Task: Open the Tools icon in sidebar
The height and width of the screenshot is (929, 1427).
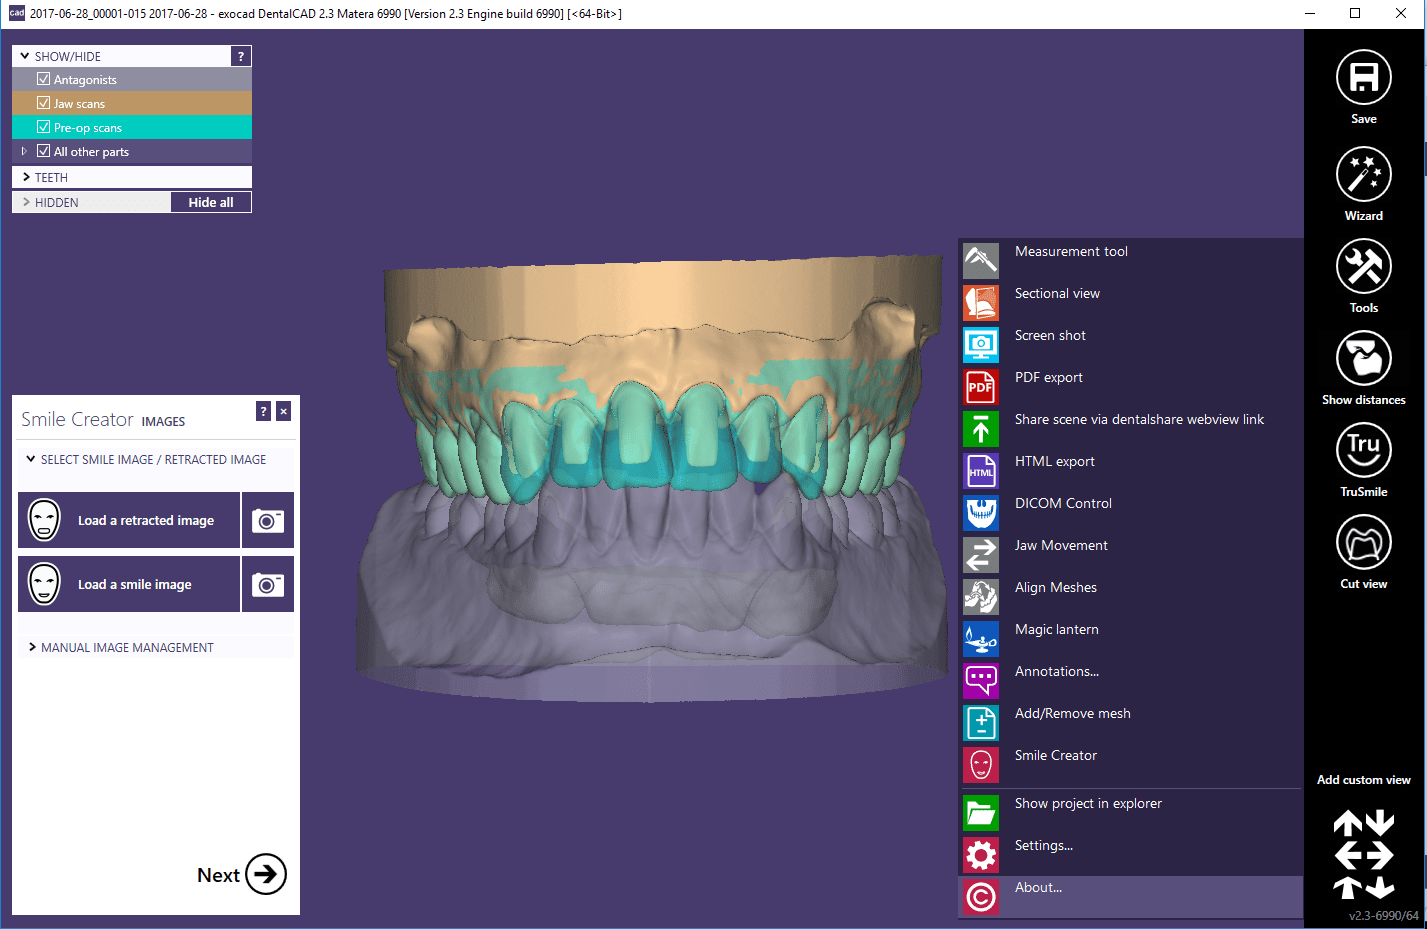Action: [x=1363, y=267]
